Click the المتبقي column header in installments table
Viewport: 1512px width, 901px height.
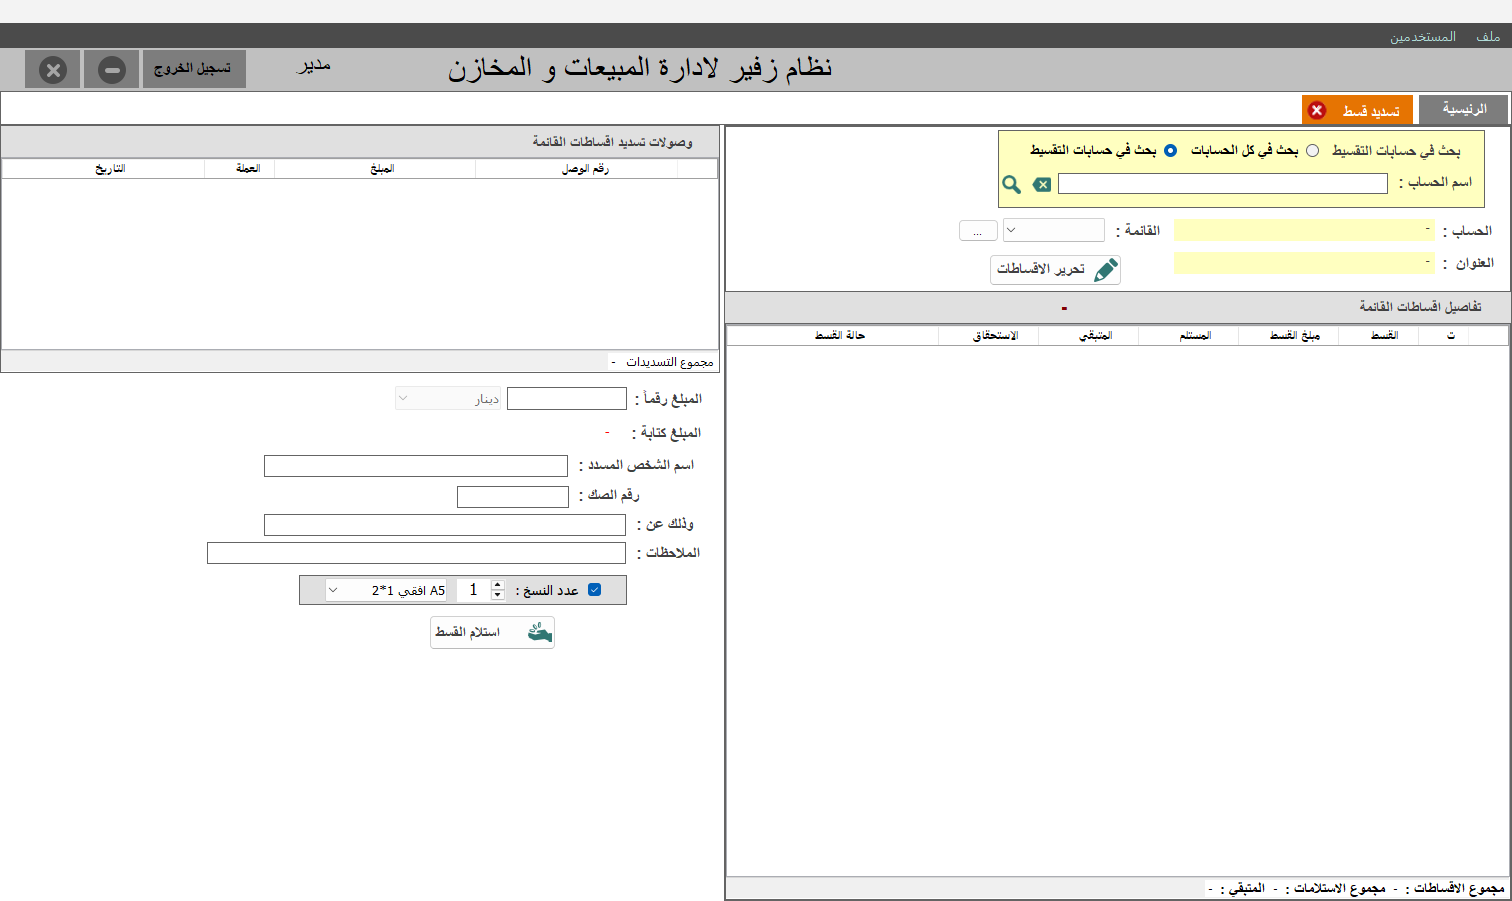pos(1095,336)
